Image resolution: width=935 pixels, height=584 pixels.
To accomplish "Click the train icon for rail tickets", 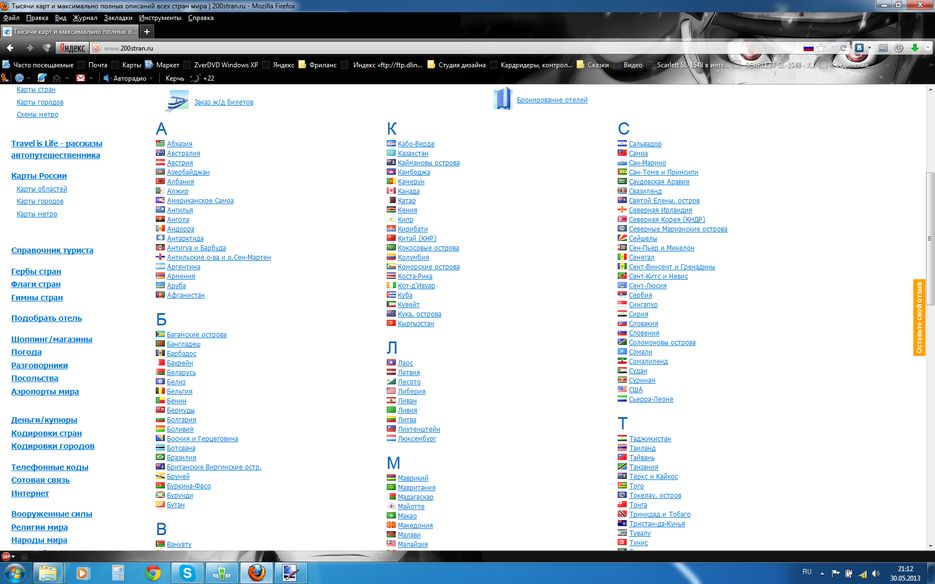I will 177,101.
